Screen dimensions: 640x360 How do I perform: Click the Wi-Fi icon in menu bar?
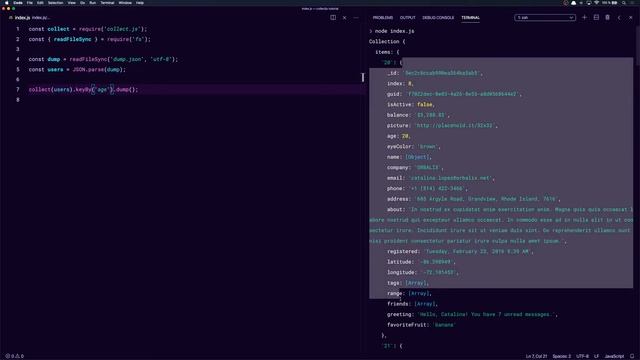click(x=596, y=2)
